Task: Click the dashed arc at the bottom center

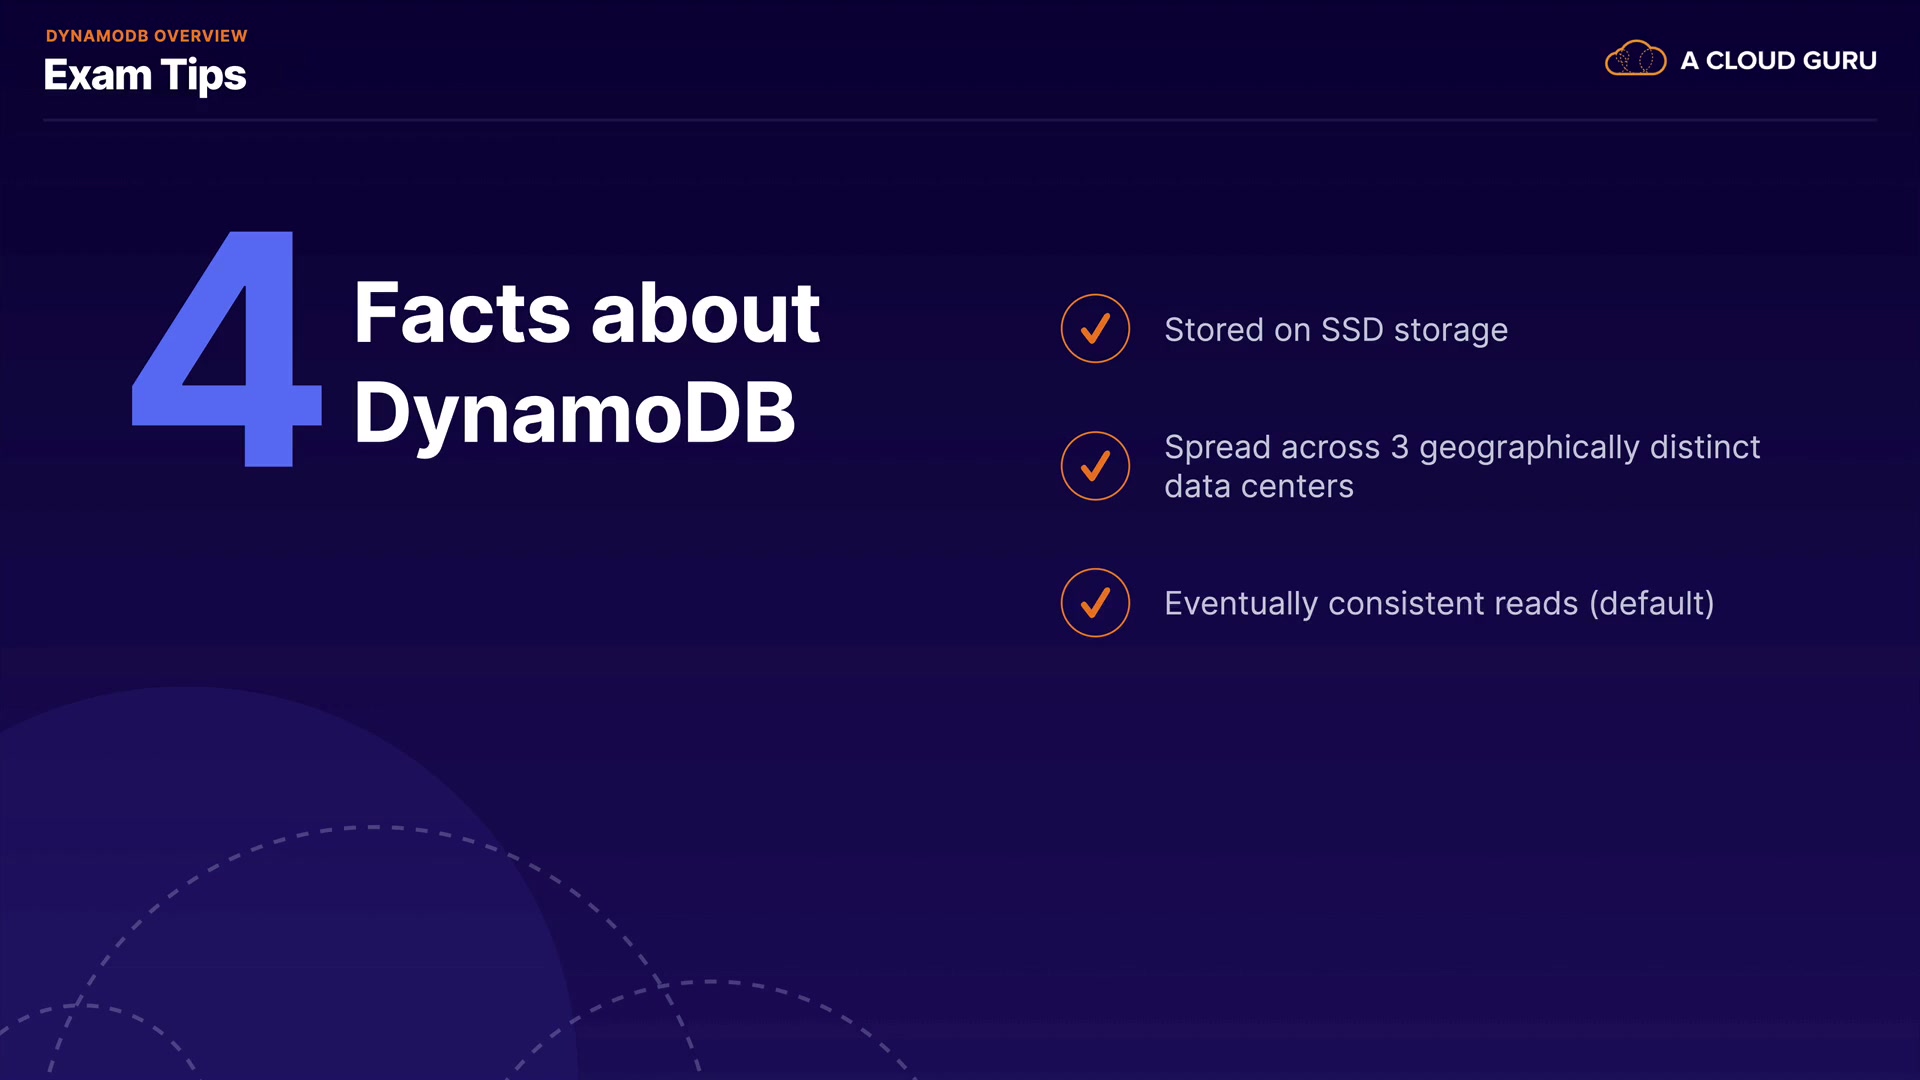Action: (x=710, y=982)
